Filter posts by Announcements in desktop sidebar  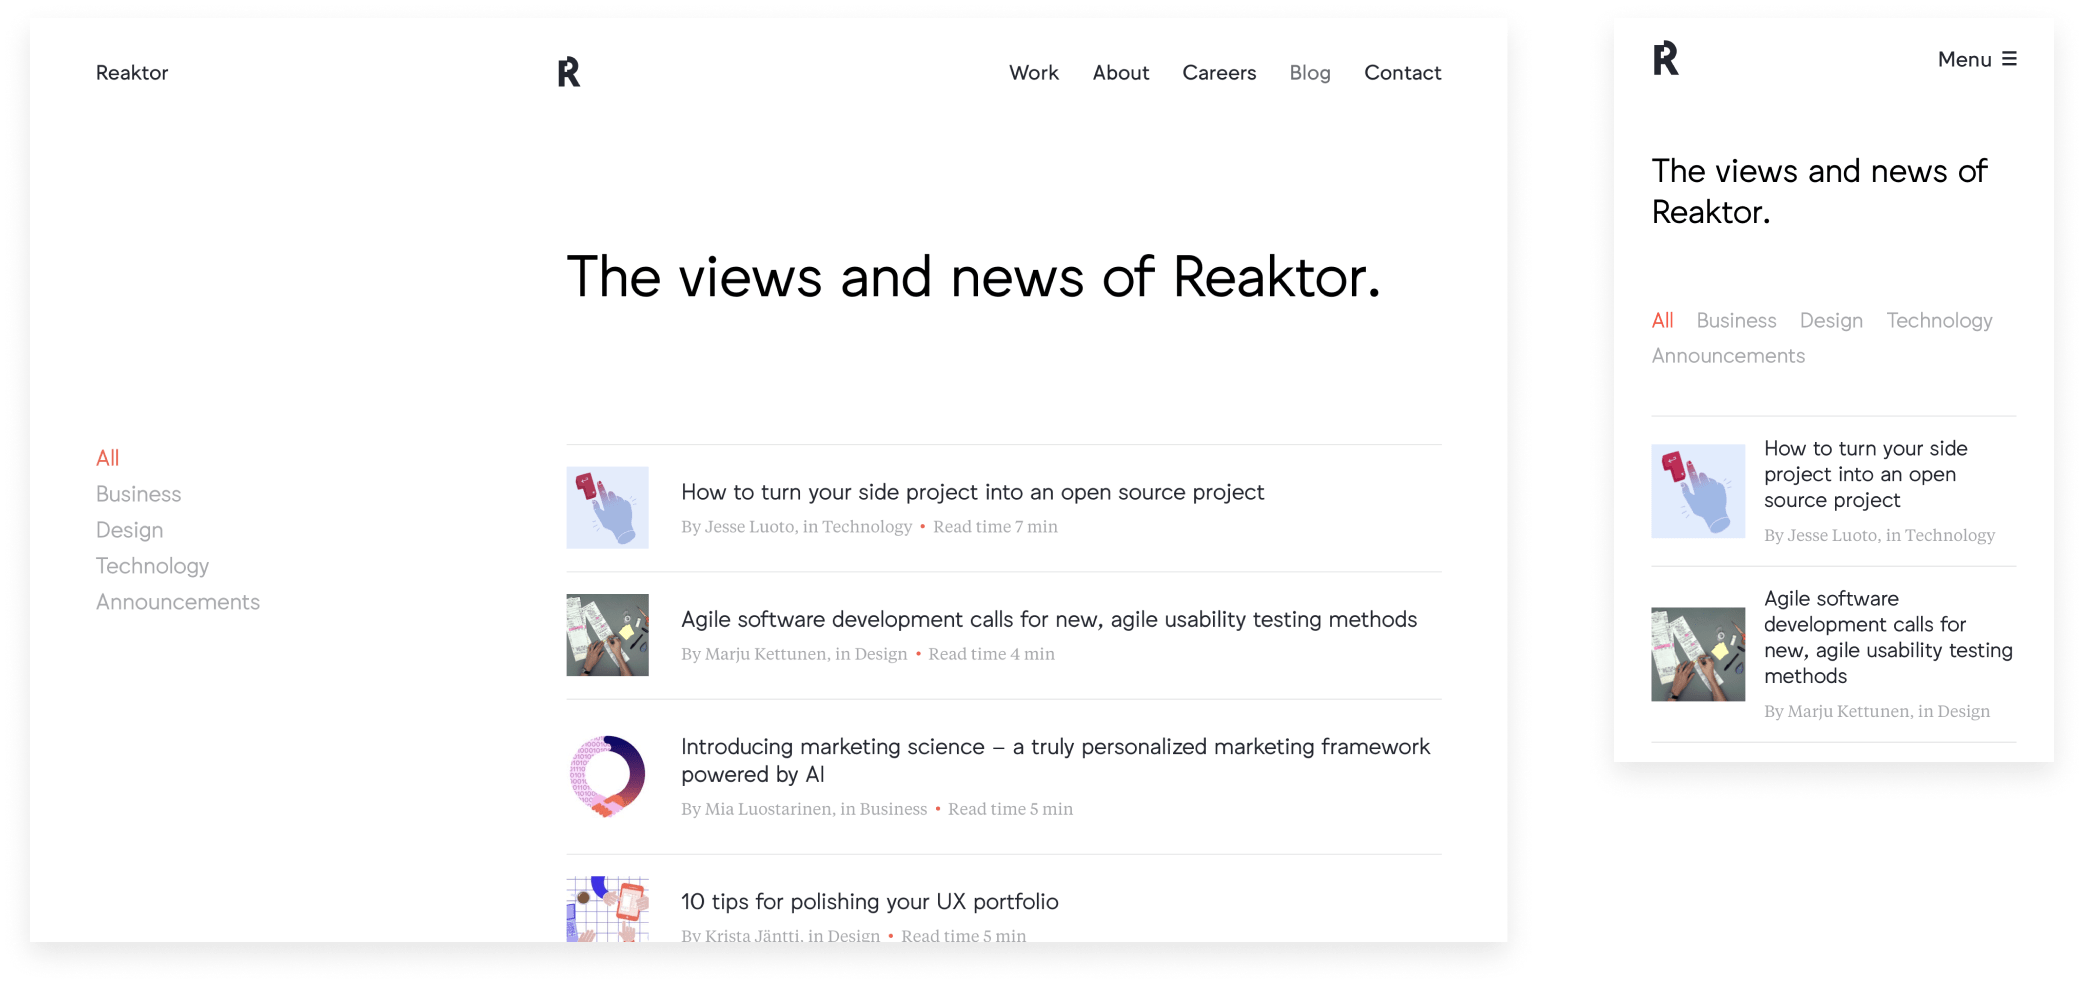[177, 602]
